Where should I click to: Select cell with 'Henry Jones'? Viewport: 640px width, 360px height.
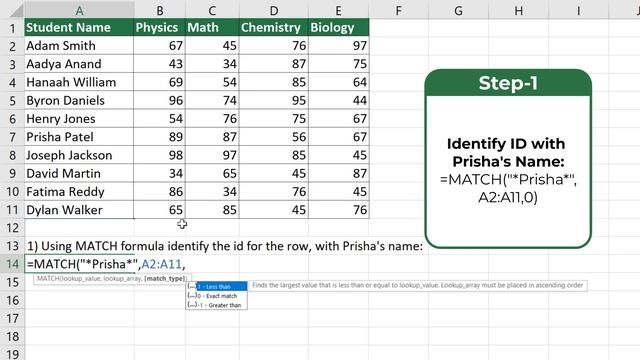click(x=79, y=119)
